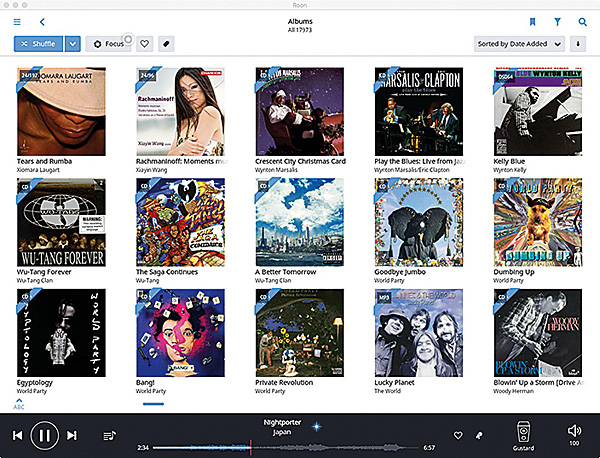Image resolution: width=600 pixels, height=458 pixels.
Task: Open Dumbing Up album cover
Action: (x=538, y=222)
